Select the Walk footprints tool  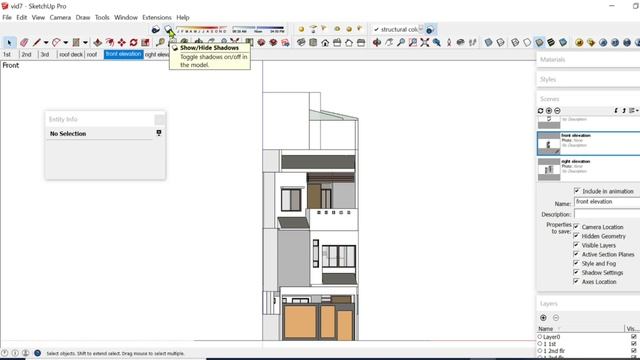(x=473, y=42)
